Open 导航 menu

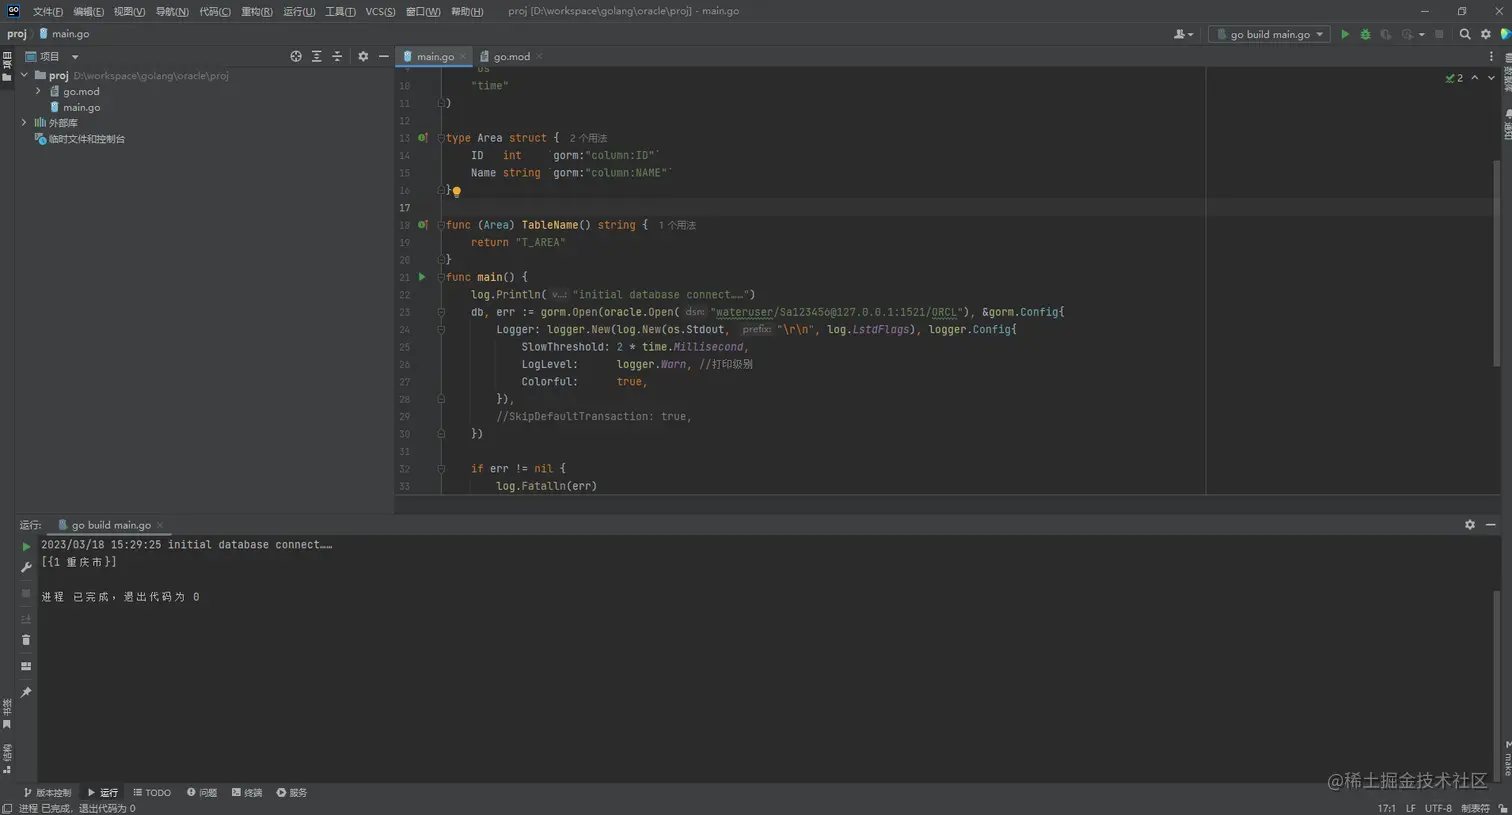click(171, 12)
